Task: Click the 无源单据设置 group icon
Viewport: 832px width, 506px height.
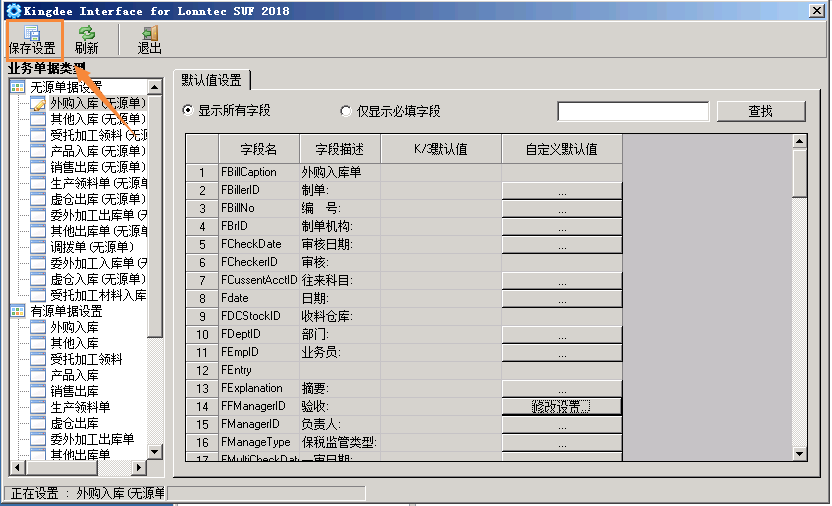Action: 18,87
